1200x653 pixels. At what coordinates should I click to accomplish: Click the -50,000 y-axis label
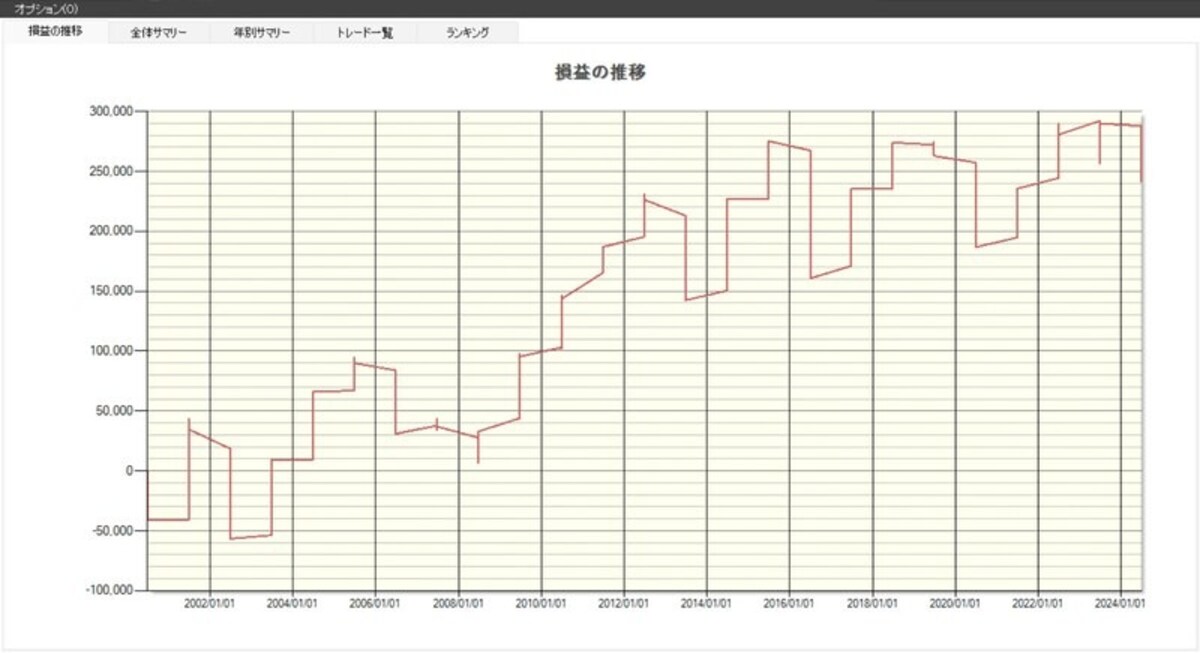click(113, 531)
